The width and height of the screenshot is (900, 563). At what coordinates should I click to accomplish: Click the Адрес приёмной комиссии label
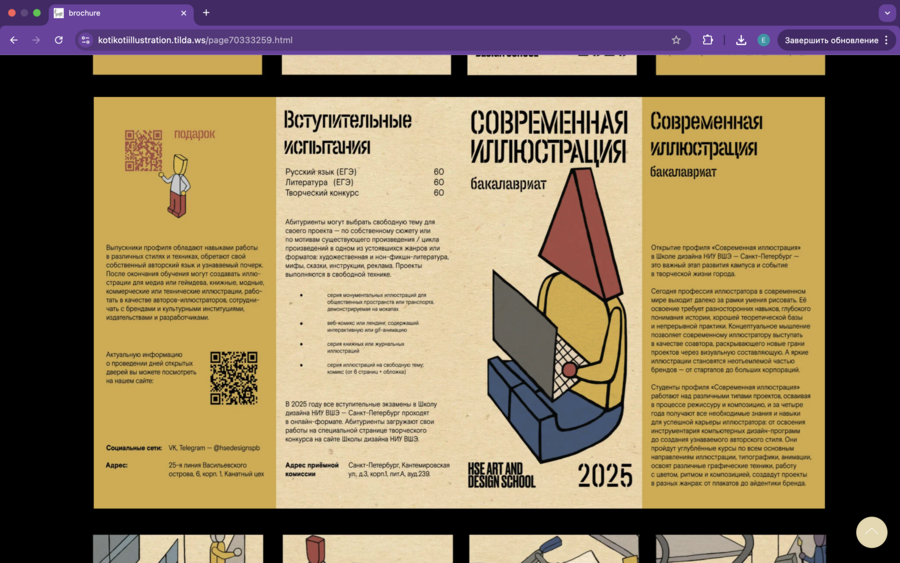click(x=312, y=469)
